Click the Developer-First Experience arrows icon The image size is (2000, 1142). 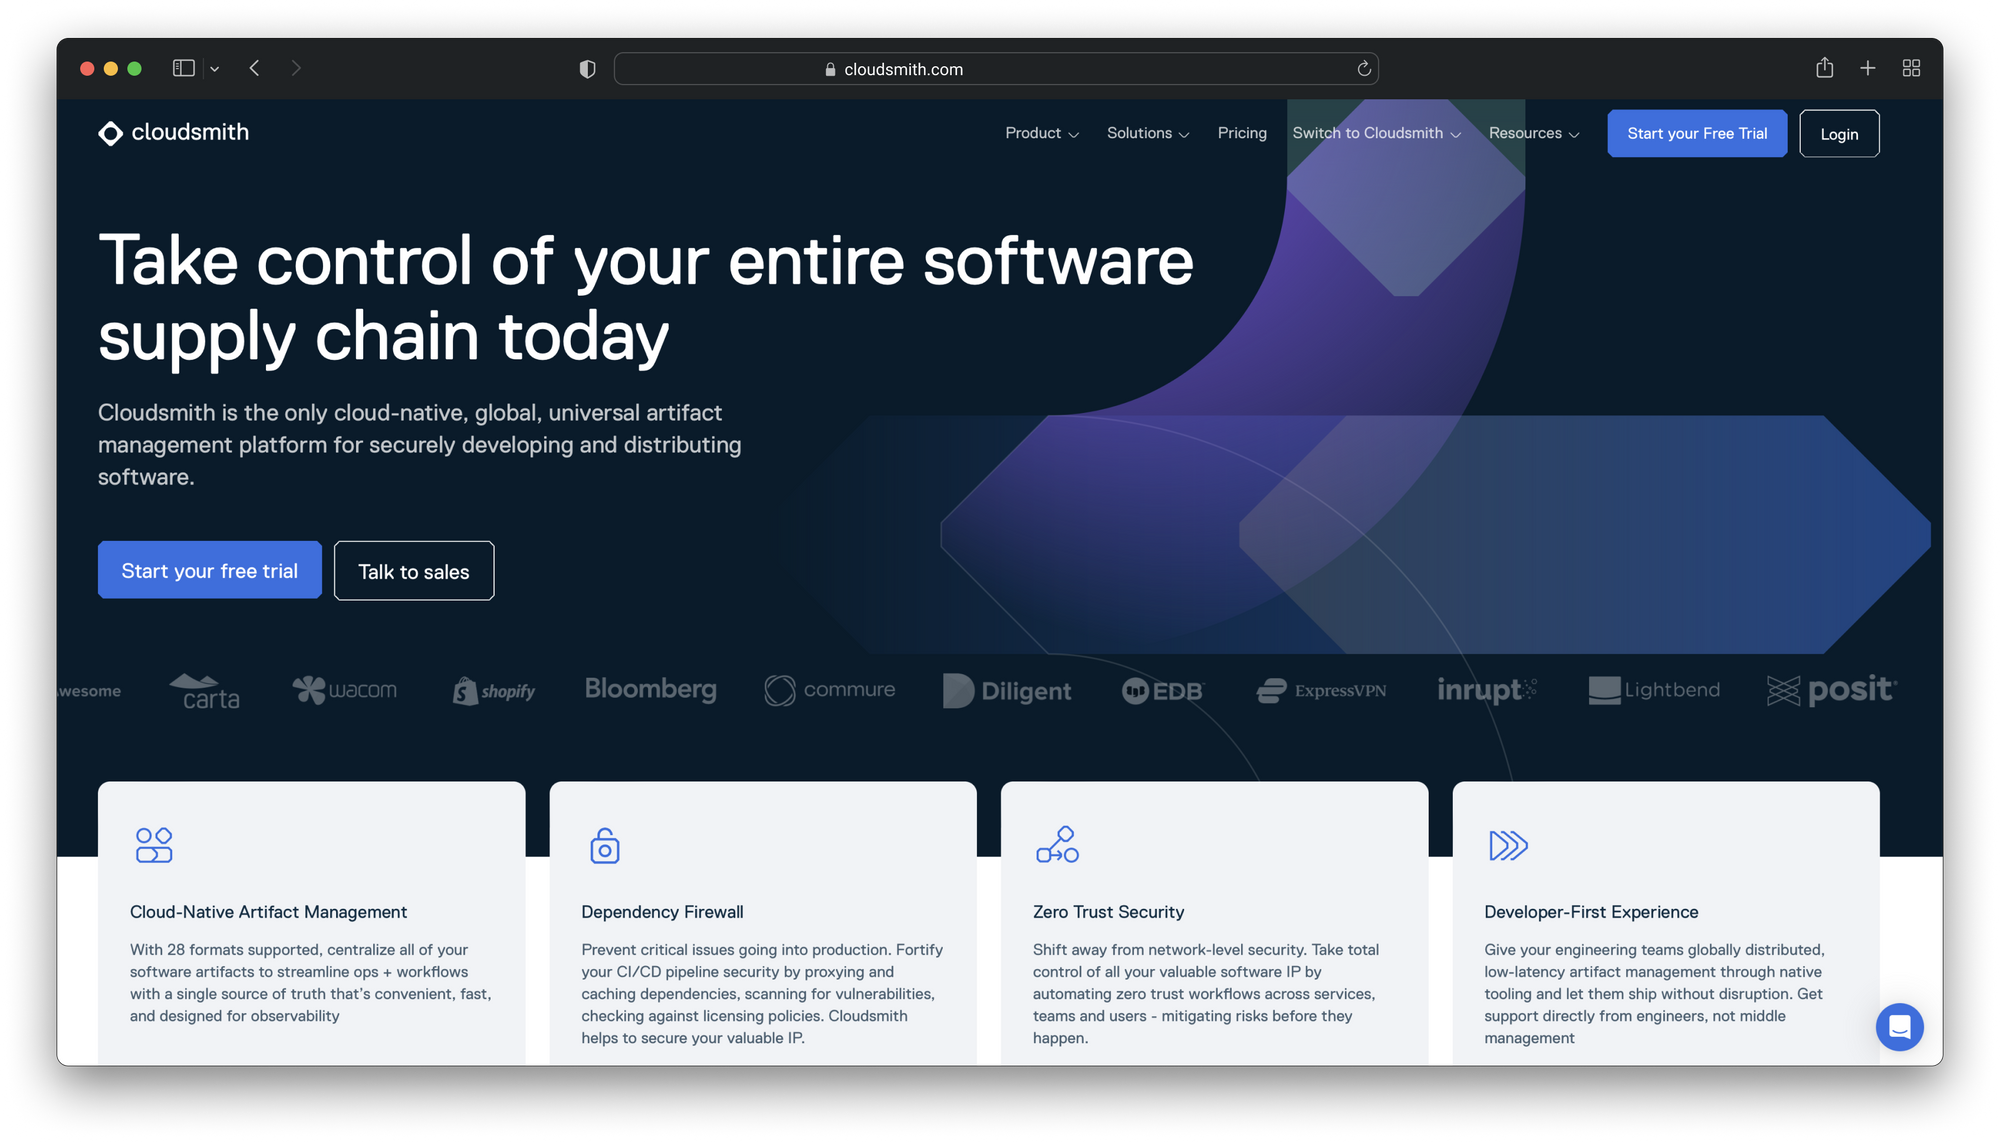coord(1508,845)
